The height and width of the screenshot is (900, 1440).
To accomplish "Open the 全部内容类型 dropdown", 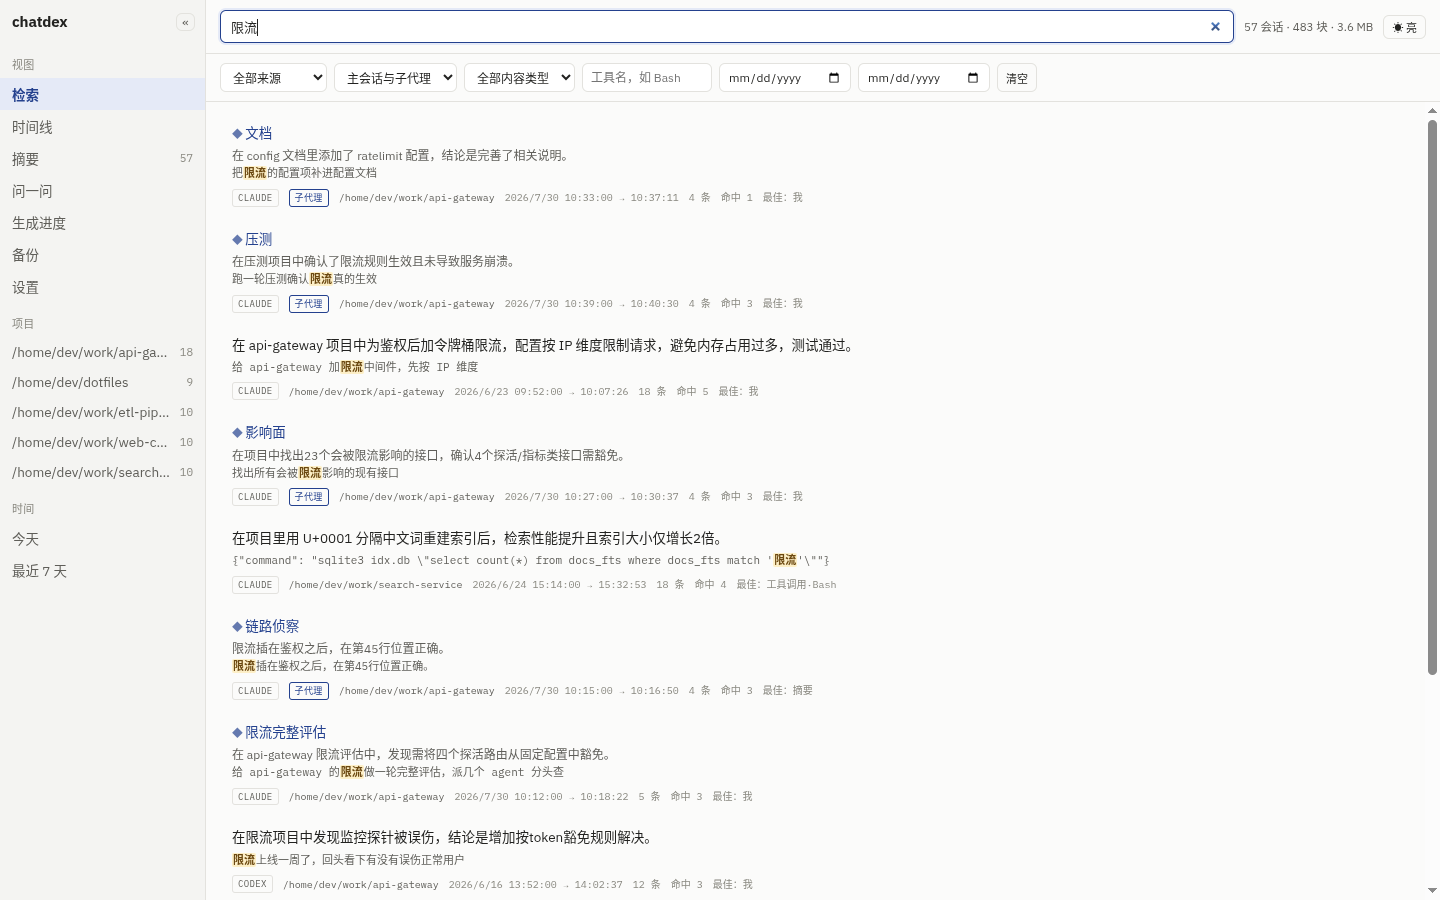I will [520, 78].
